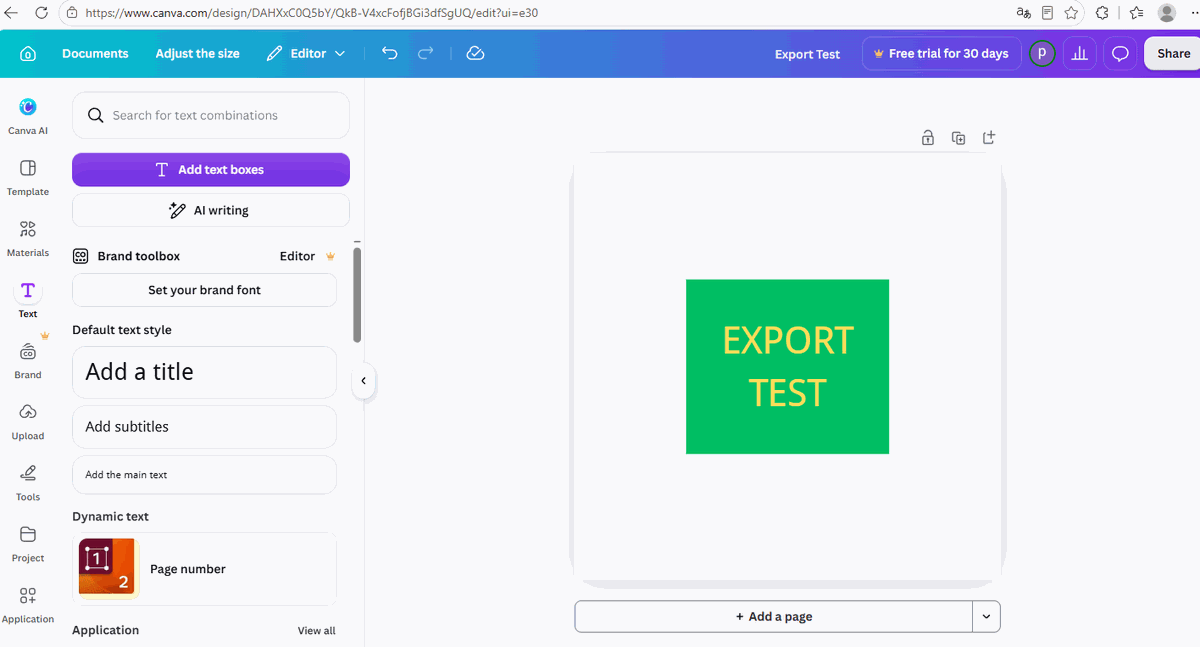Click Brand toolbox Editor link
Image resolution: width=1200 pixels, height=647 pixels.
click(297, 256)
